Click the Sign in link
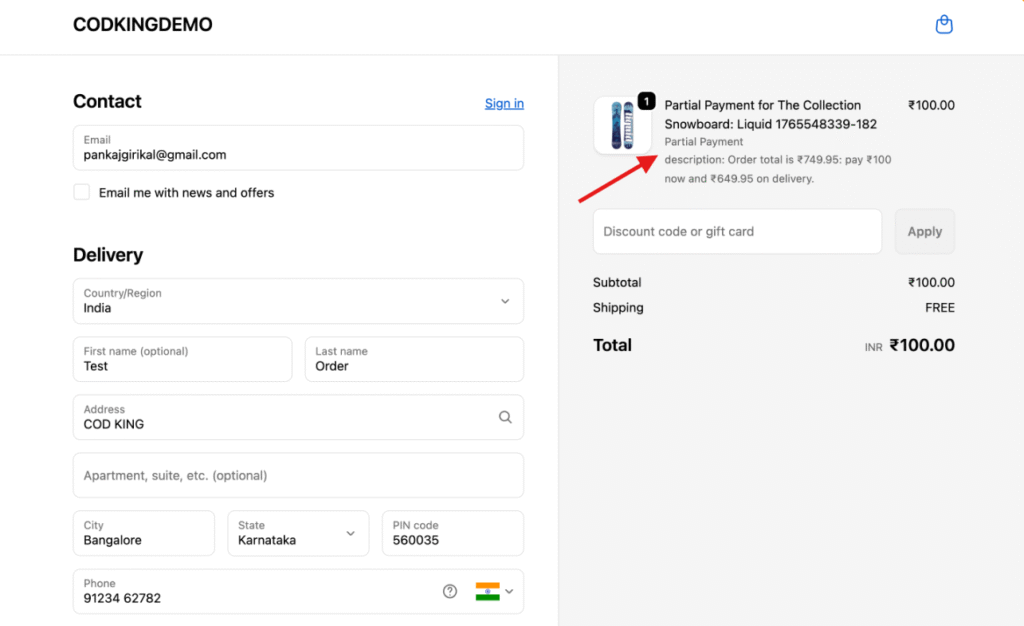 tap(504, 103)
